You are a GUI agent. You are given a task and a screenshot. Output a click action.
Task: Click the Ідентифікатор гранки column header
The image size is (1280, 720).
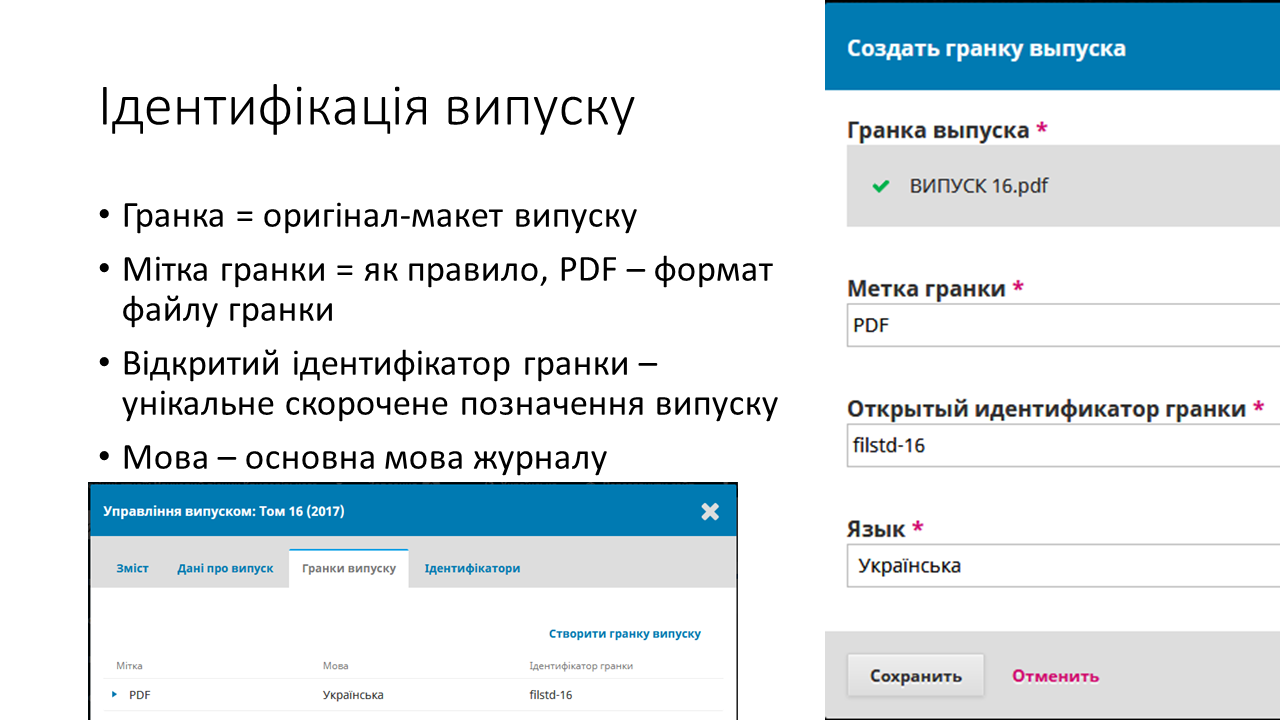581,666
